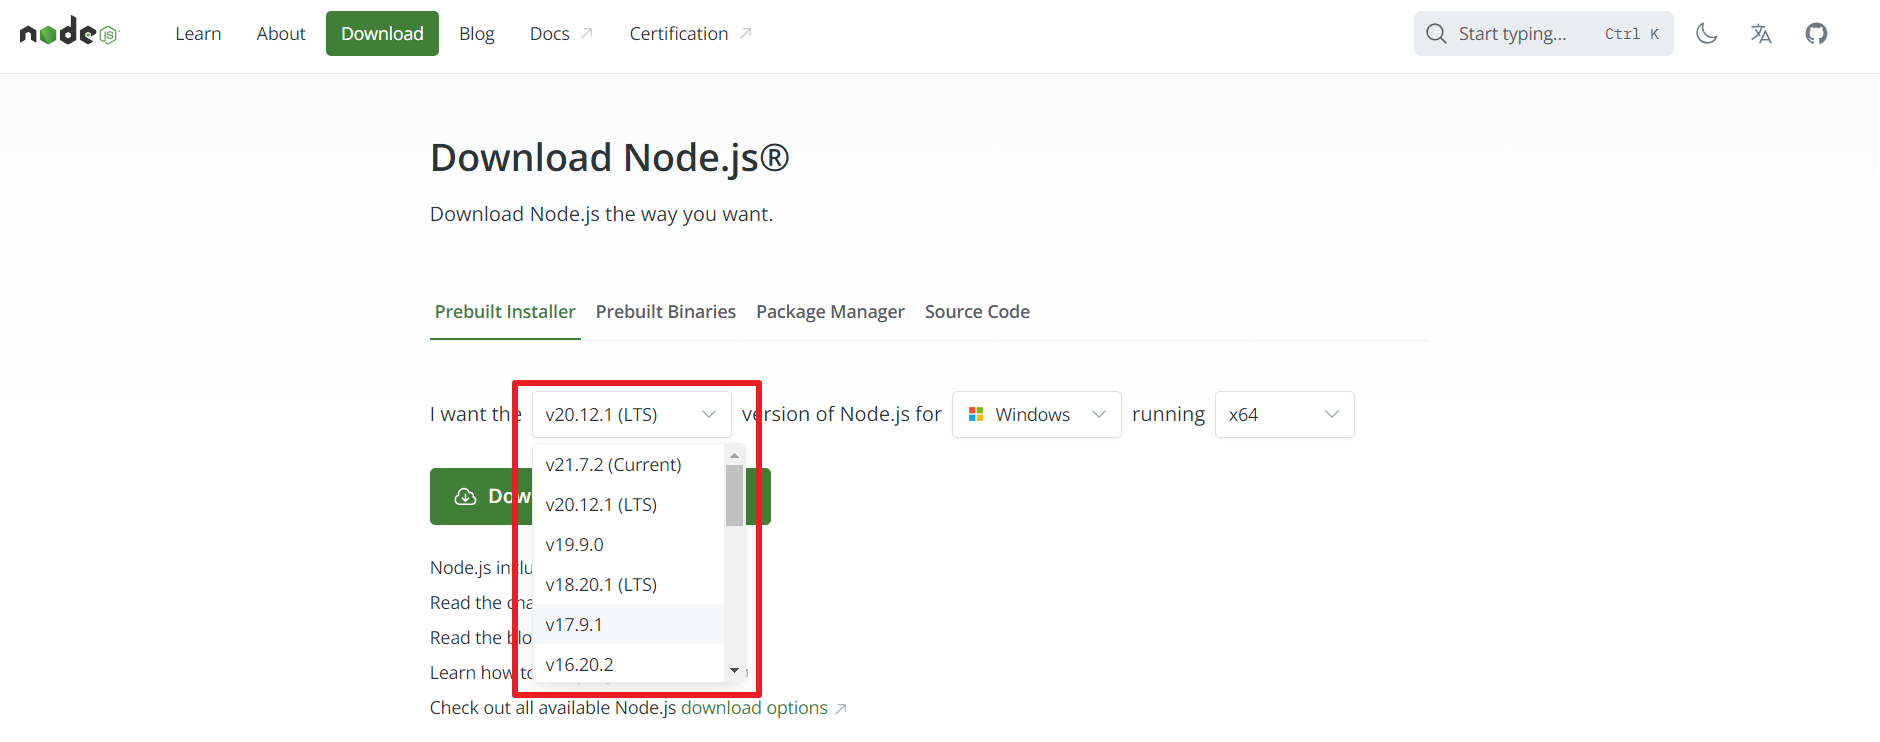Click the version list scroll up arrow
The width and height of the screenshot is (1880, 742).
735,455
